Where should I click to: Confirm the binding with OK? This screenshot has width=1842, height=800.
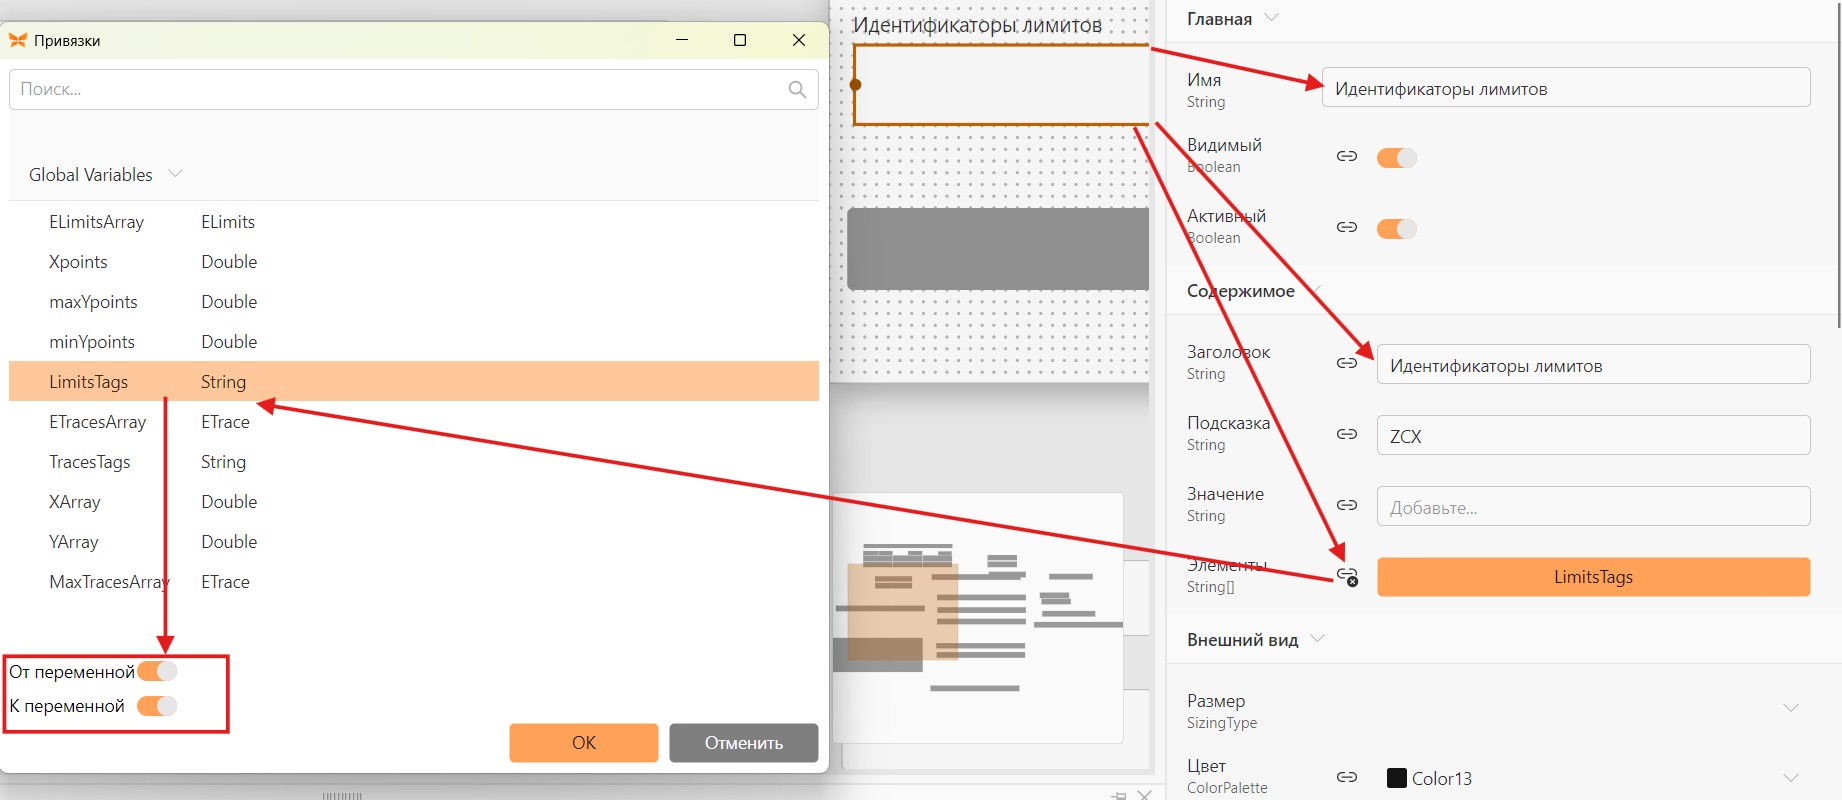584,743
